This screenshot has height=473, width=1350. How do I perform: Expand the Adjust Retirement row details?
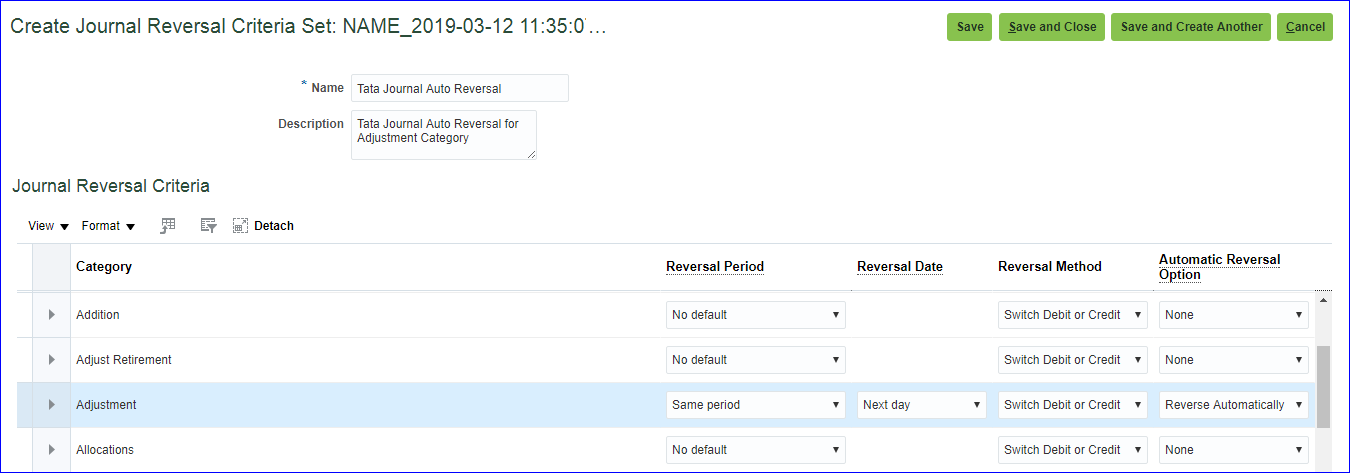(x=51, y=360)
